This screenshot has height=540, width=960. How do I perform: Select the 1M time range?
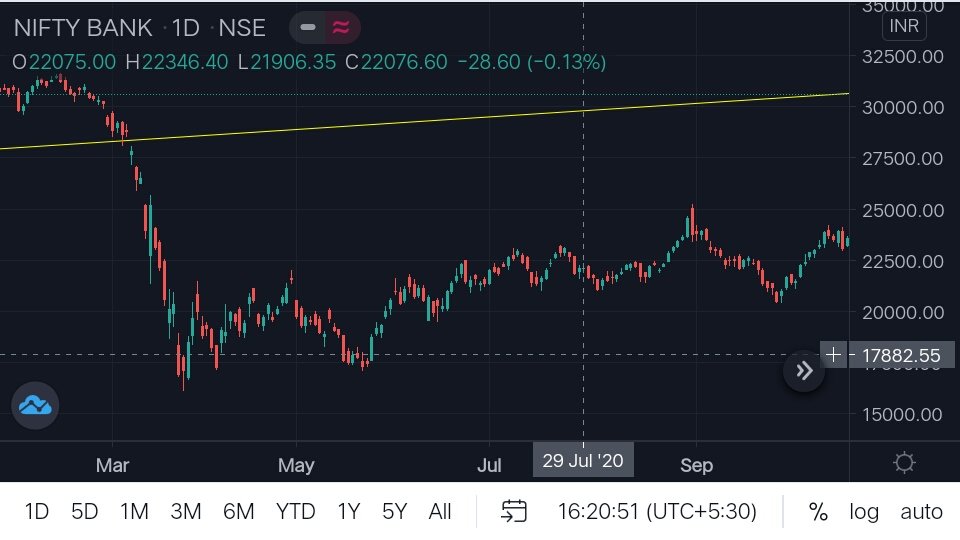[x=134, y=511]
